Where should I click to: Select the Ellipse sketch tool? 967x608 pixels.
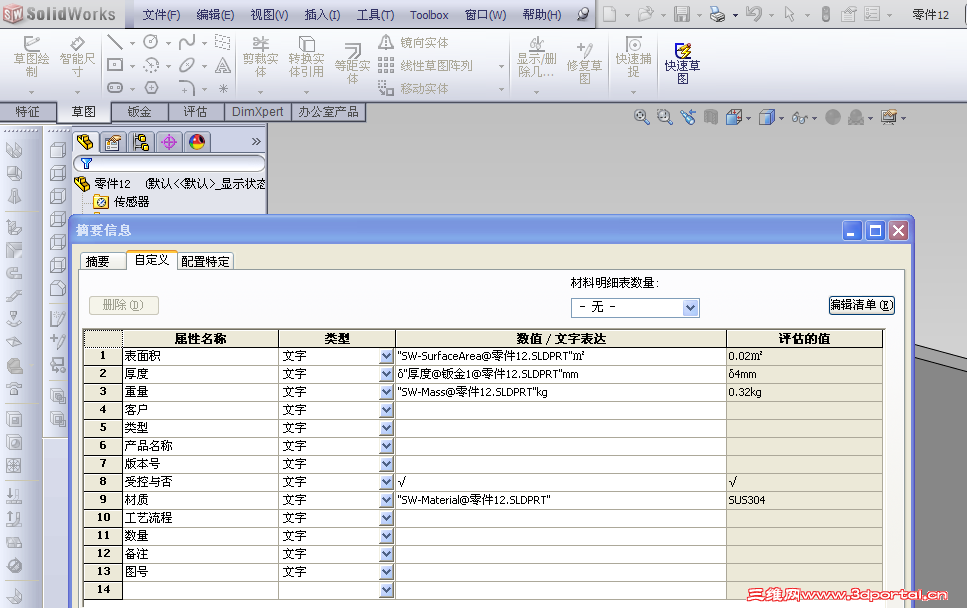187,65
